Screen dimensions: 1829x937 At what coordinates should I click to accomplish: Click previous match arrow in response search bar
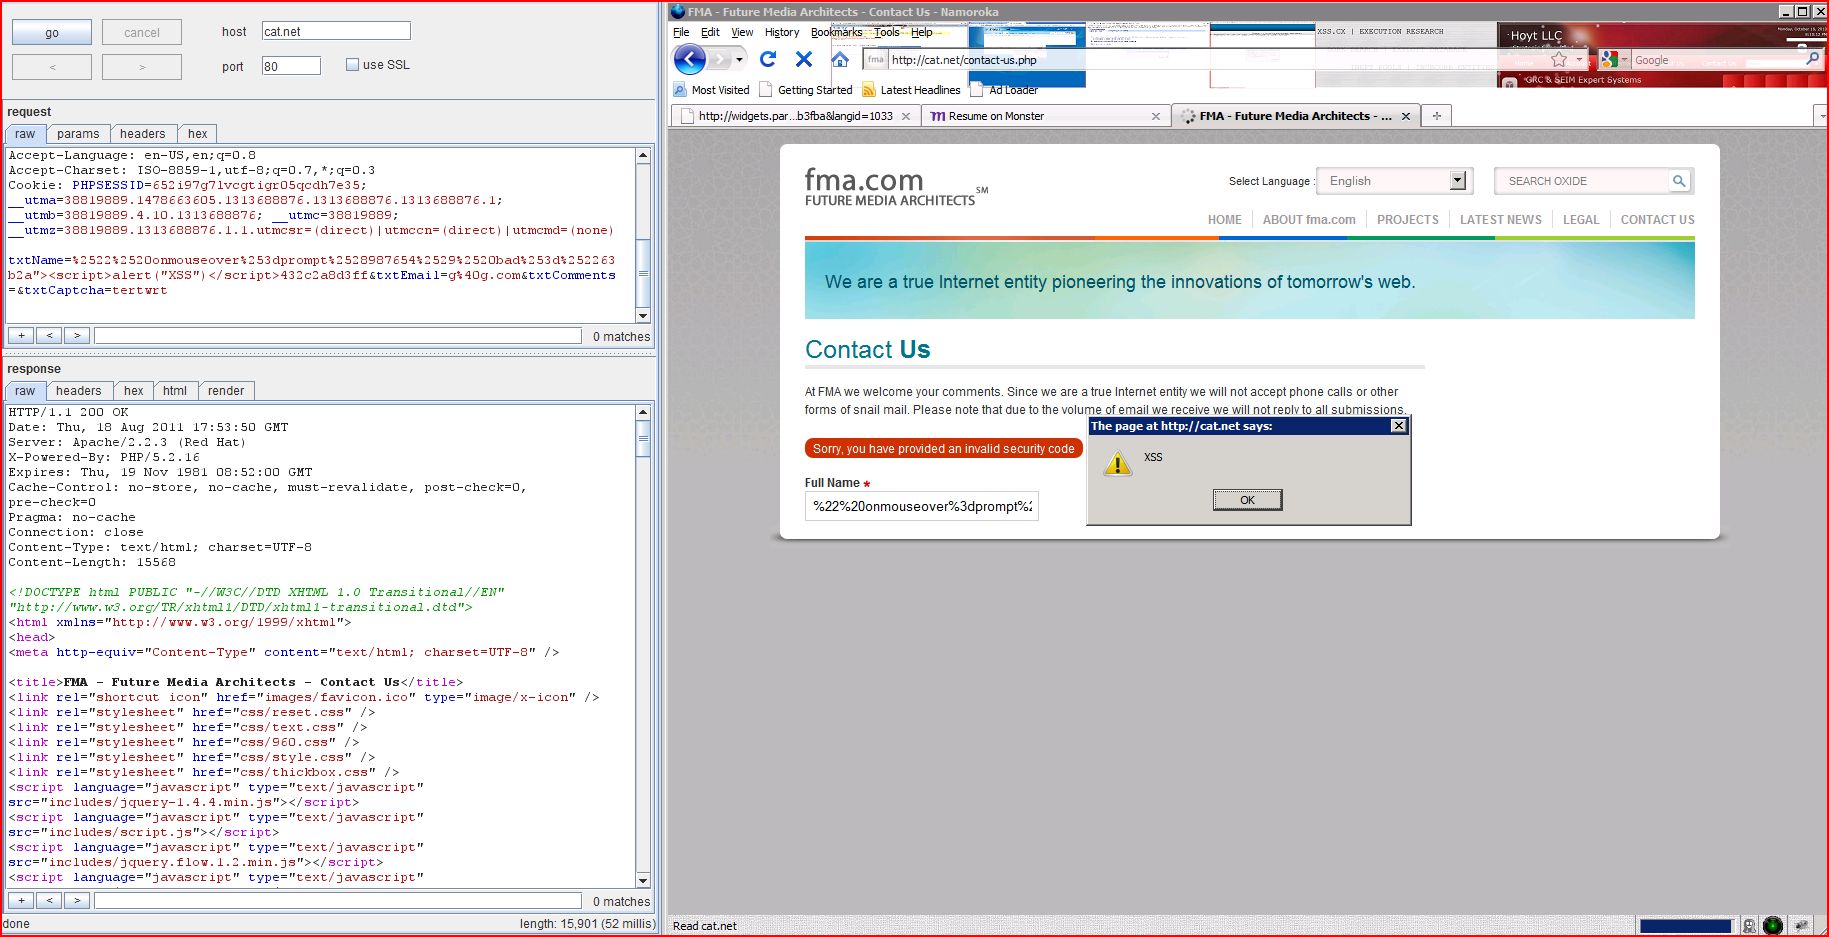49,901
